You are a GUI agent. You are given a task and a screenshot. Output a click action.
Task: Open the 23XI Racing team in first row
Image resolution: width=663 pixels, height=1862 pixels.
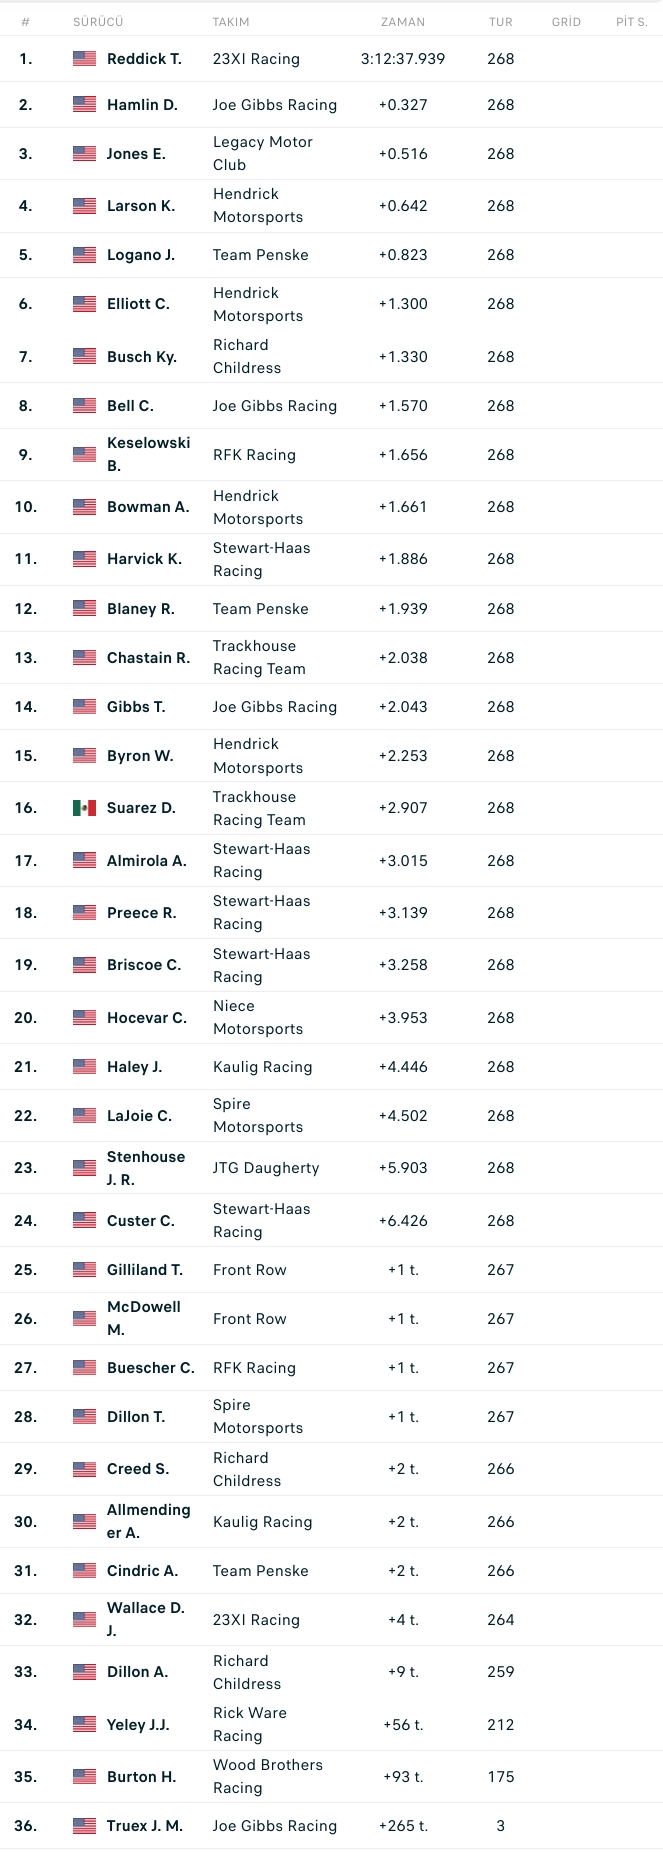(256, 59)
